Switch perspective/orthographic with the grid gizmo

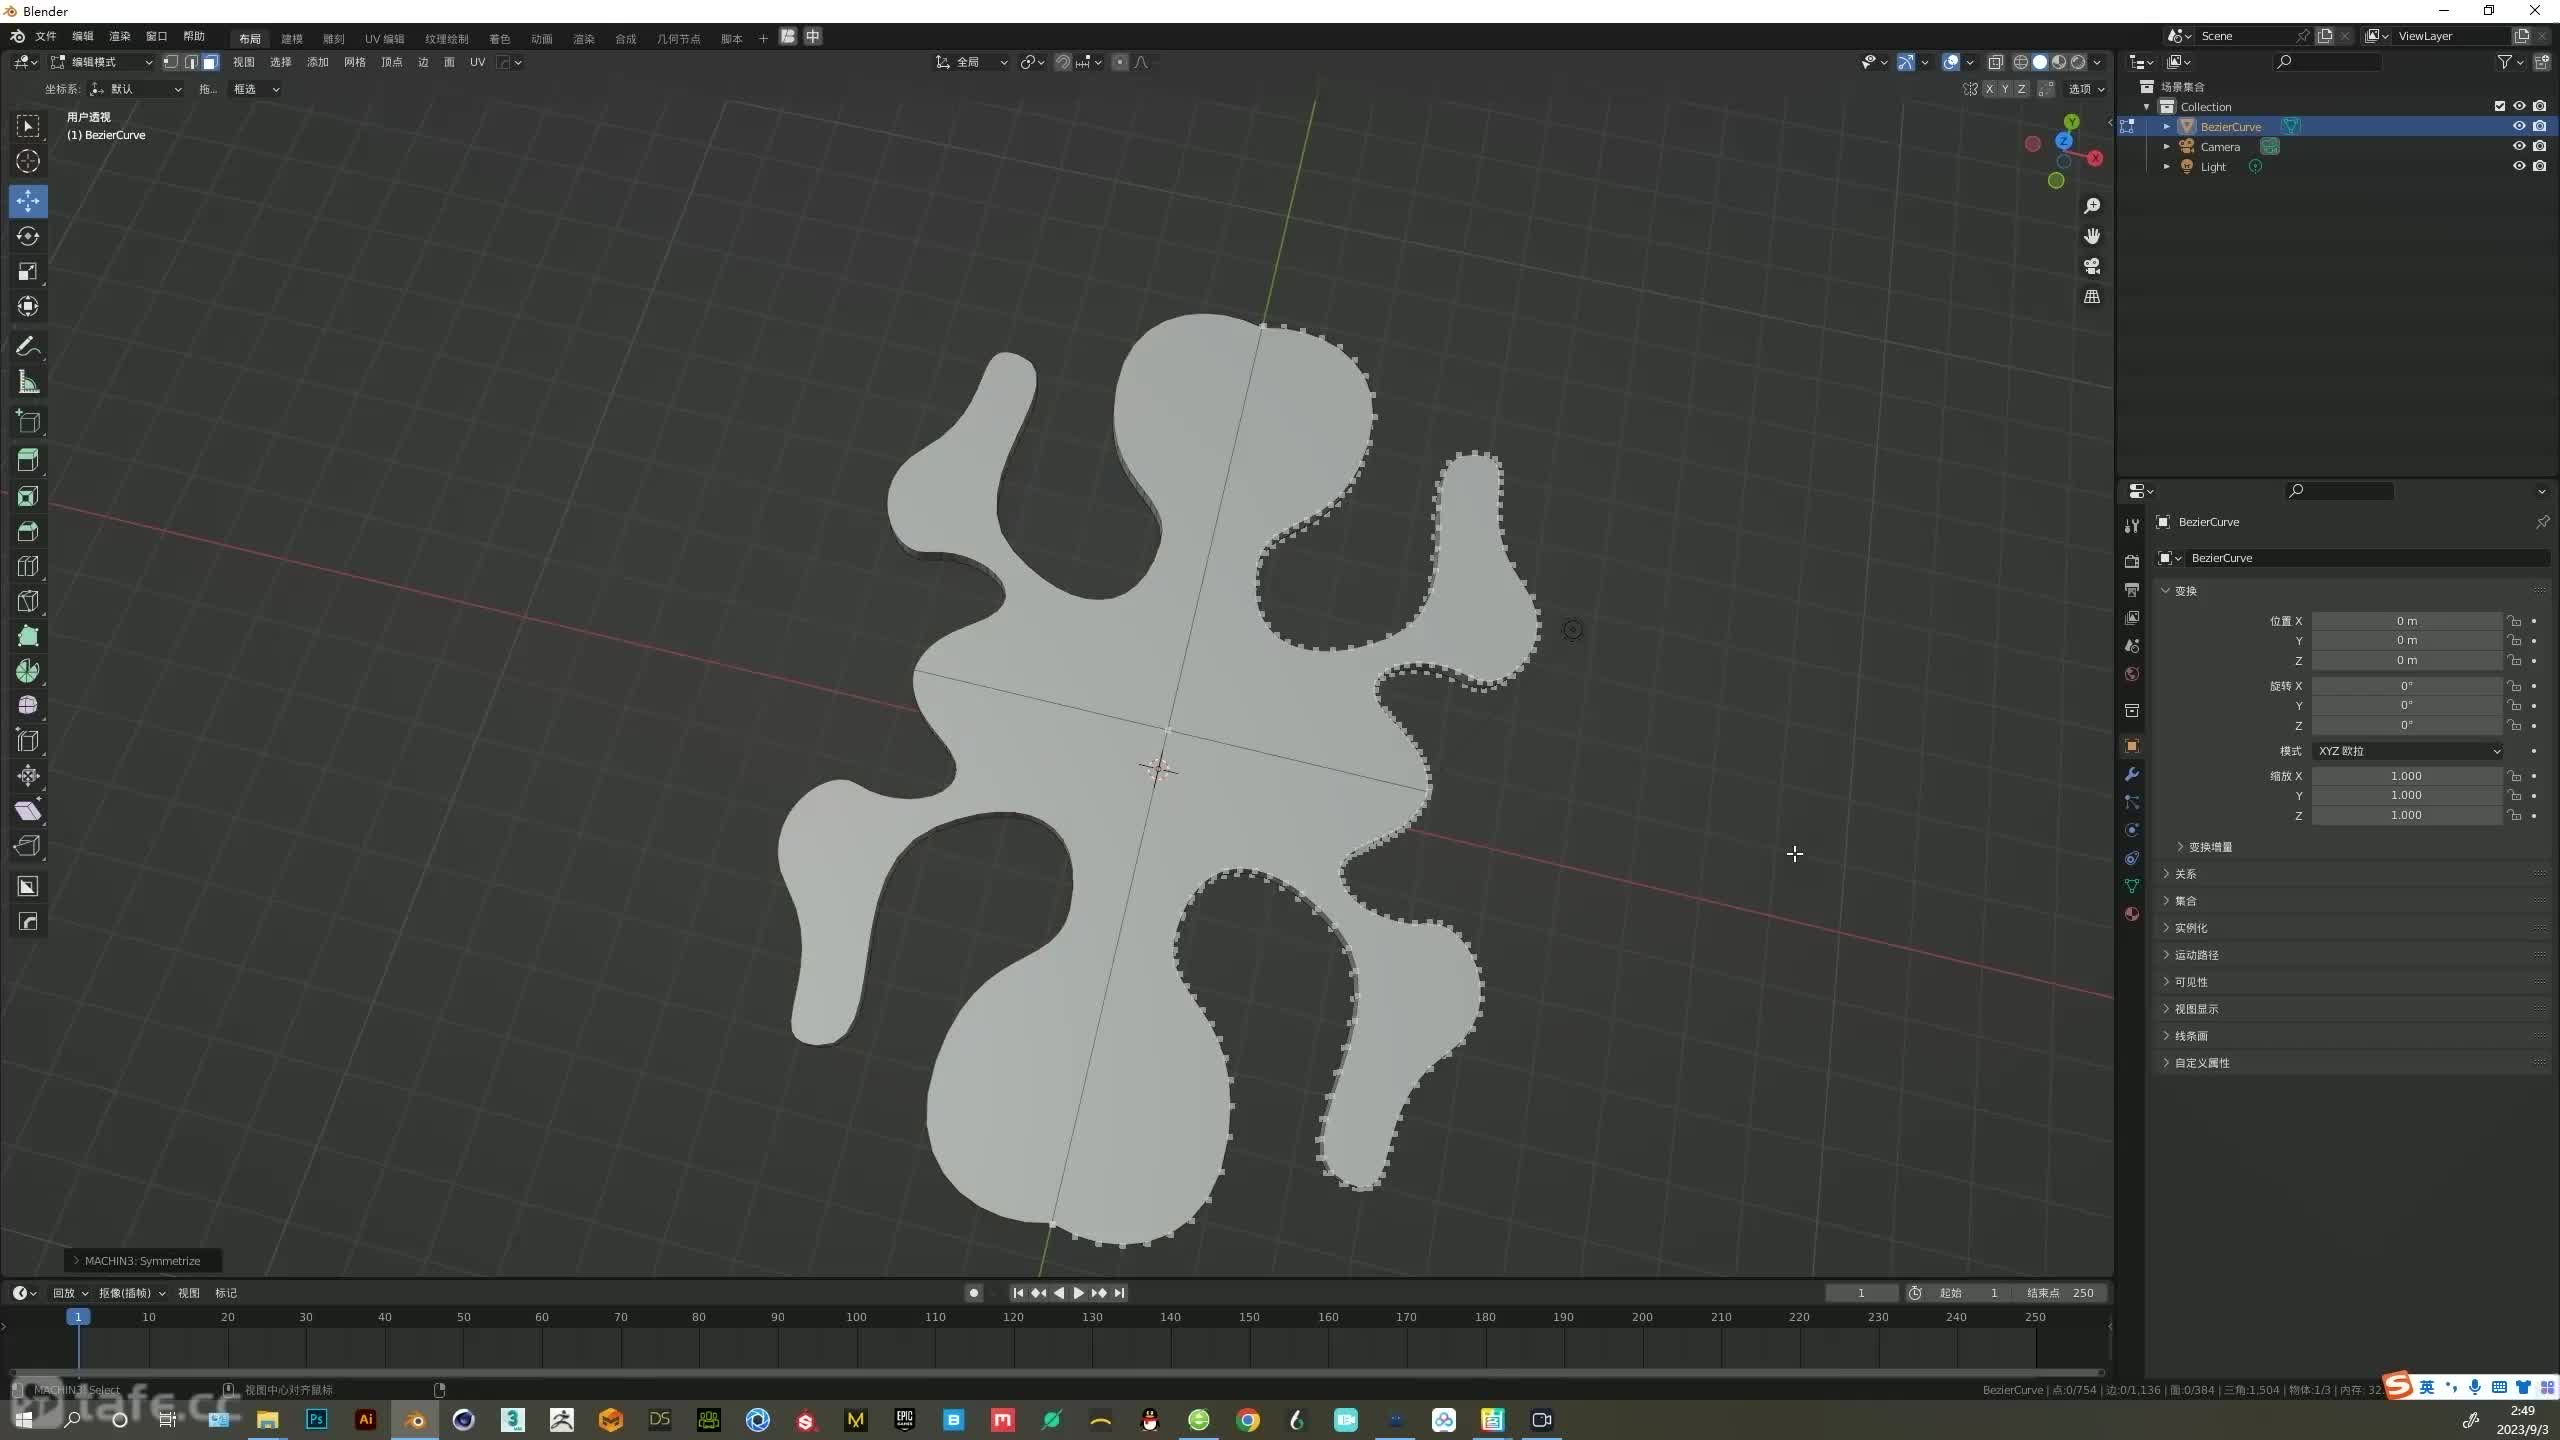[x=2091, y=297]
